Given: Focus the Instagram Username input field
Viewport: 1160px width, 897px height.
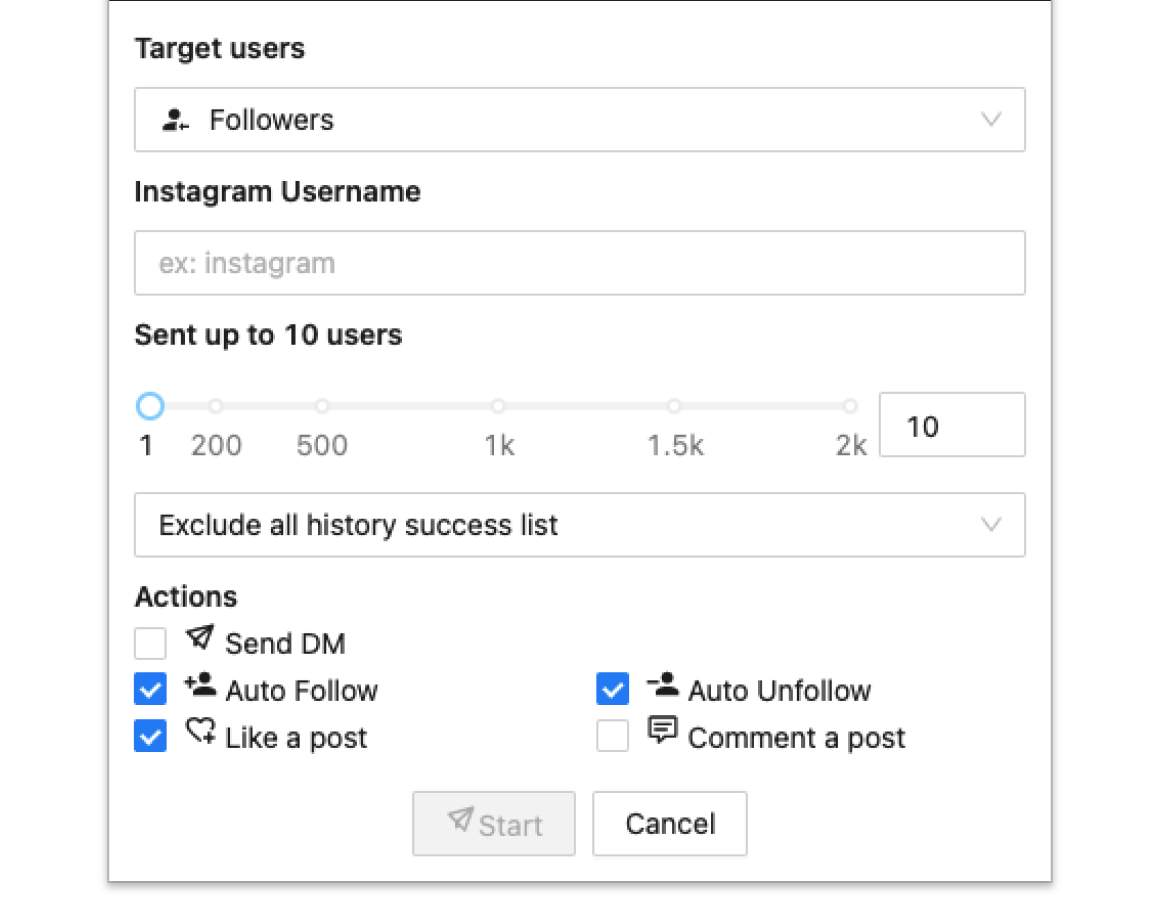Looking at the screenshot, I should 578,264.
